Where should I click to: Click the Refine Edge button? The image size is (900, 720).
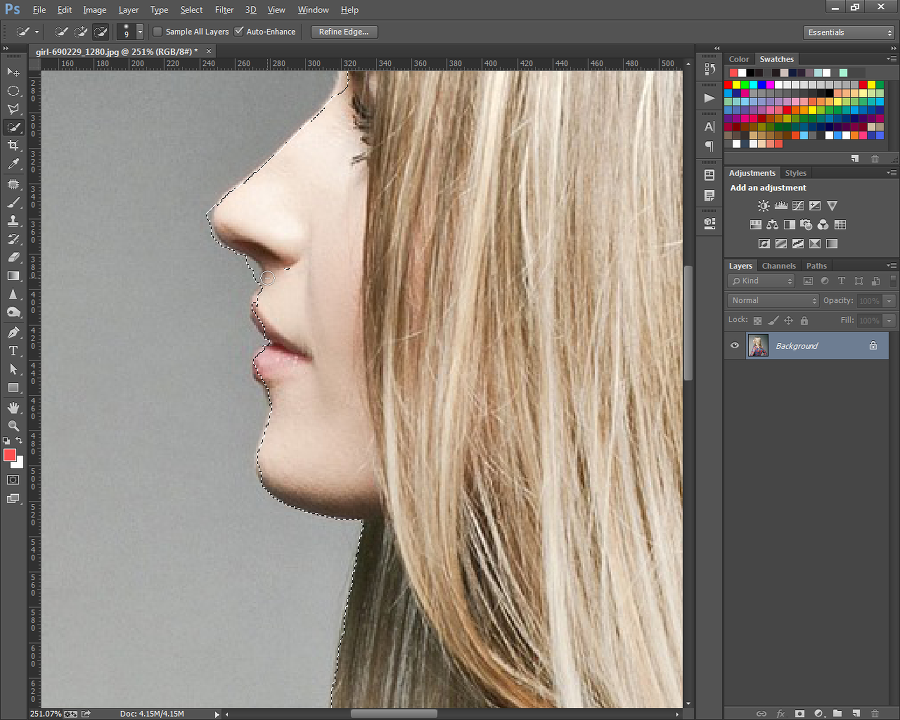(x=344, y=32)
